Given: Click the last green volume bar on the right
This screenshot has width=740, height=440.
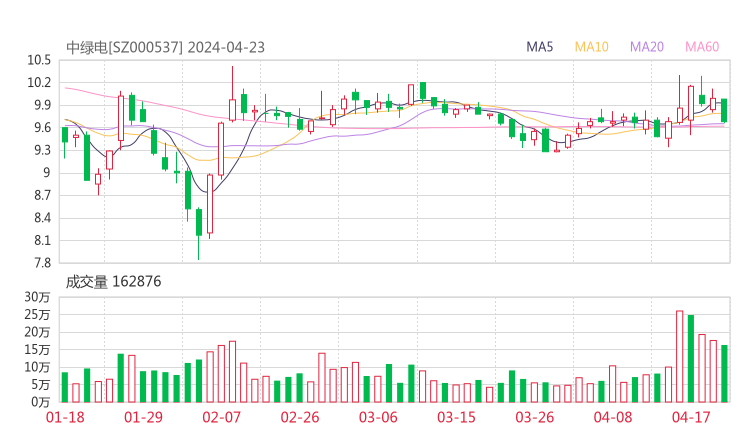Looking at the screenshot, I should (x=724, y=374).
